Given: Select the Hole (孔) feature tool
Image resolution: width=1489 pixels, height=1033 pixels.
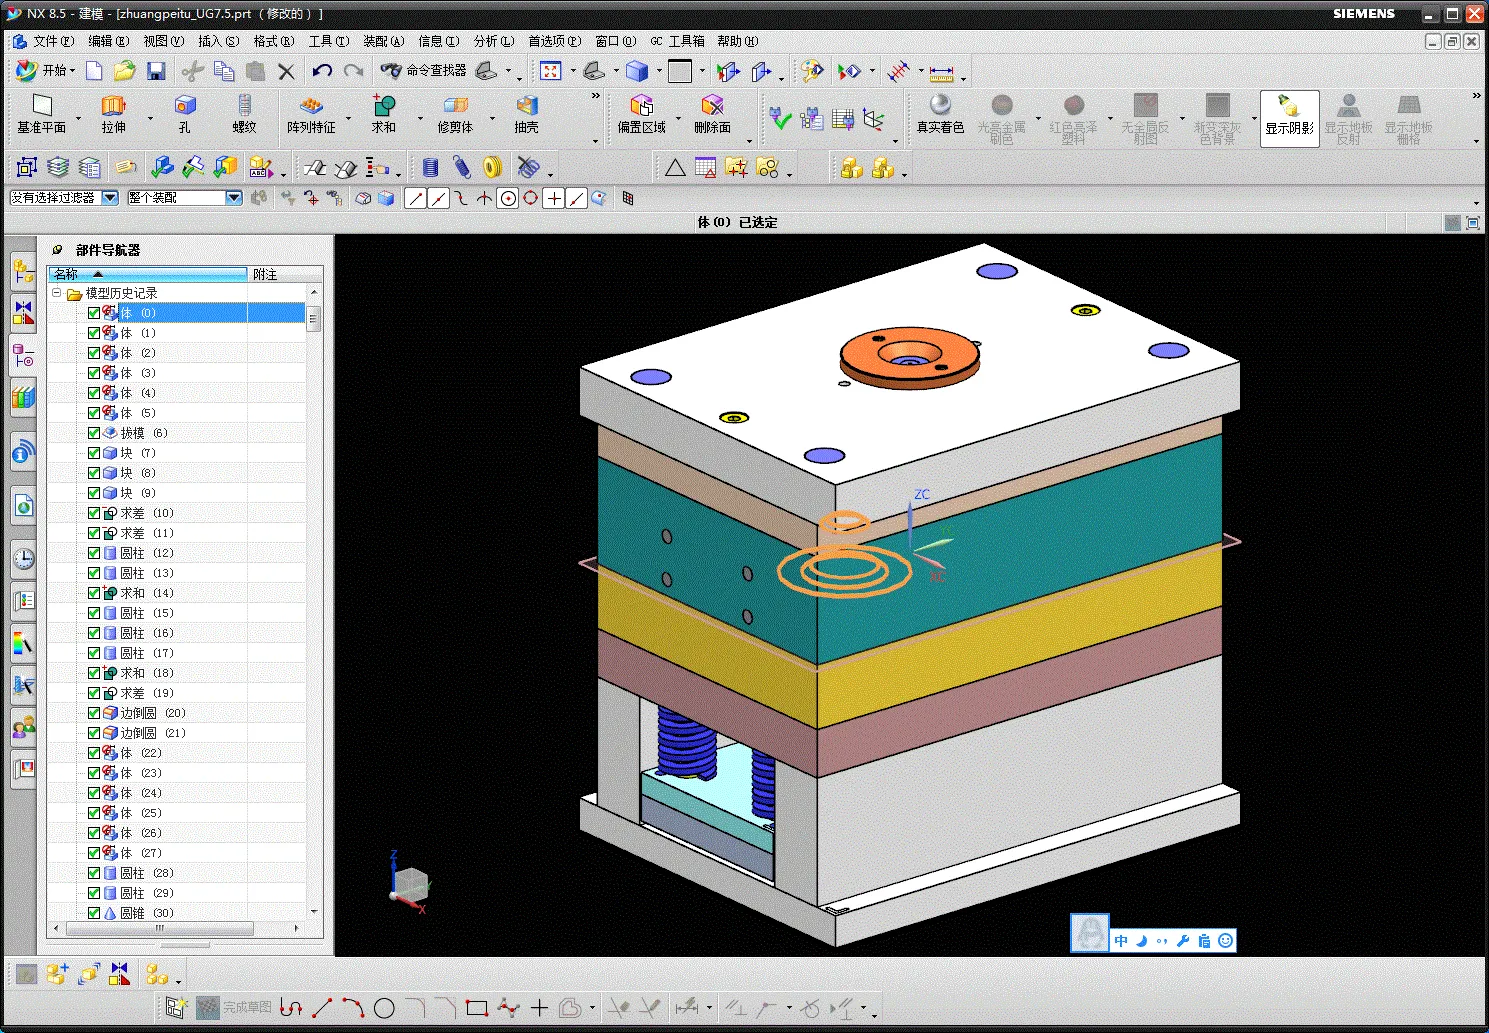Looking at the screenshot, I should [184, 106].
